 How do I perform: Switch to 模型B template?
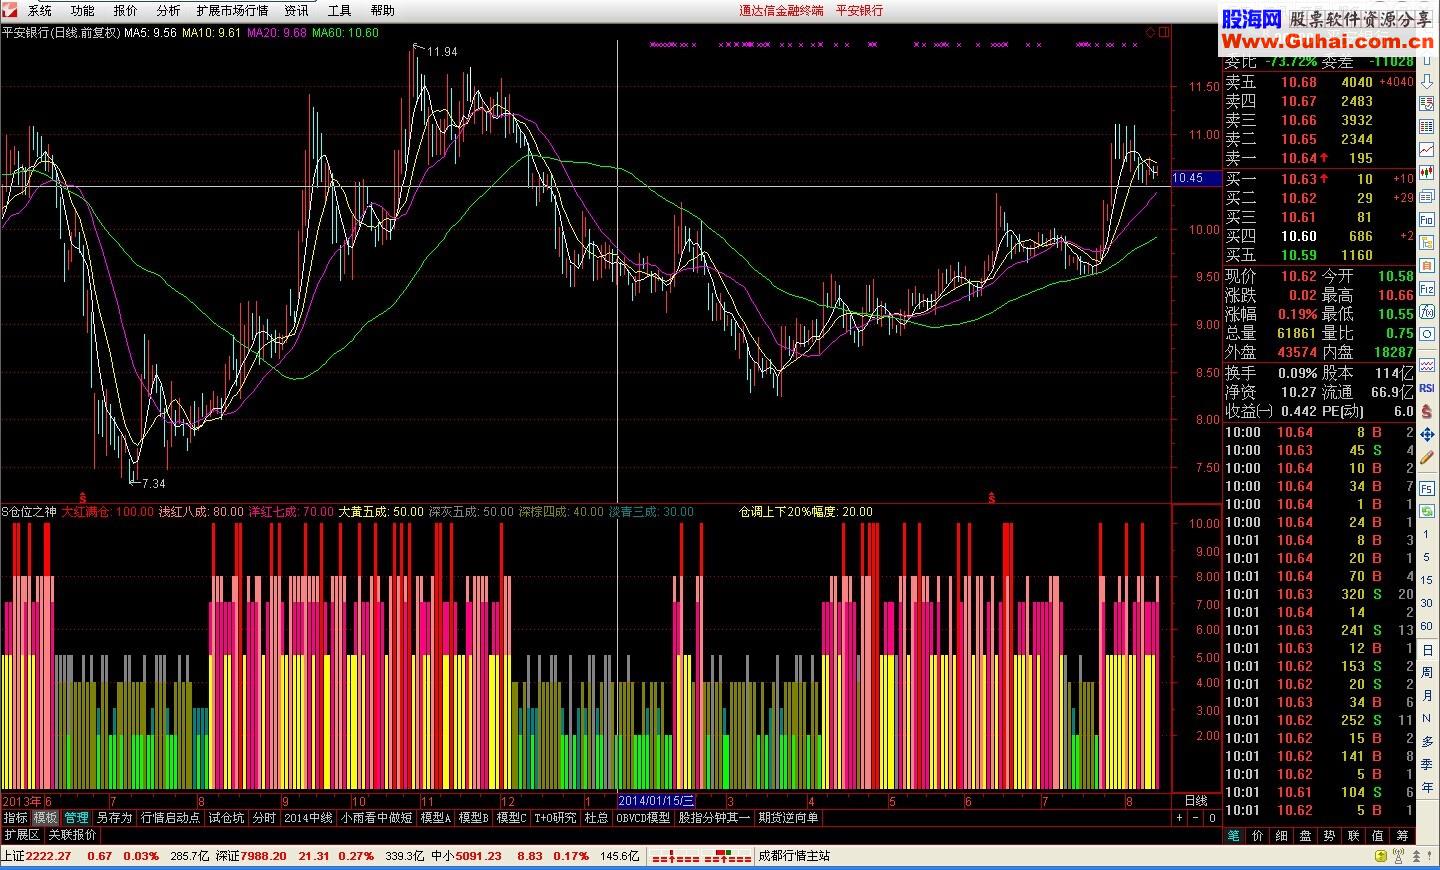(473, 818)
